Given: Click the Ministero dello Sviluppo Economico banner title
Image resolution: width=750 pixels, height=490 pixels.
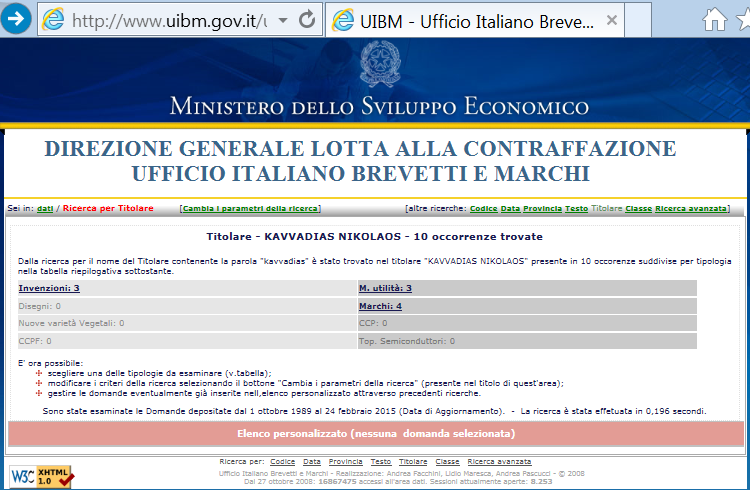Looking at the screenshot, I should pos(379,106).
